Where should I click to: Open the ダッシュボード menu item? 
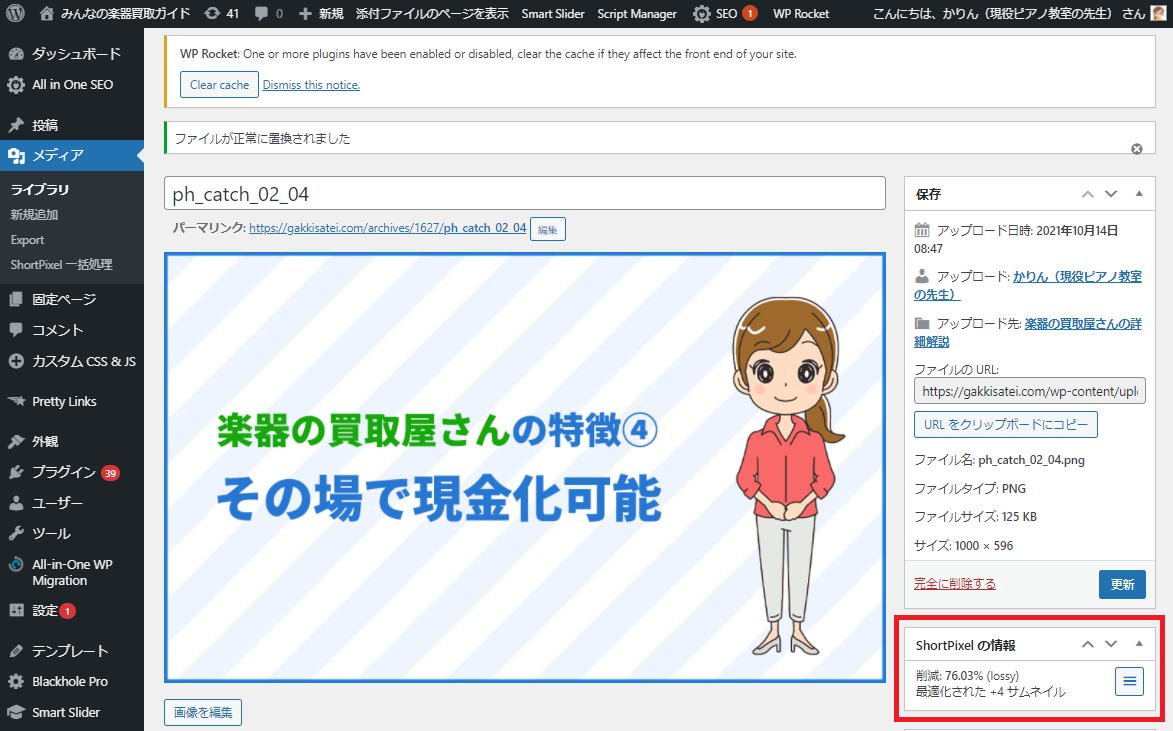[x=76, y=54]
